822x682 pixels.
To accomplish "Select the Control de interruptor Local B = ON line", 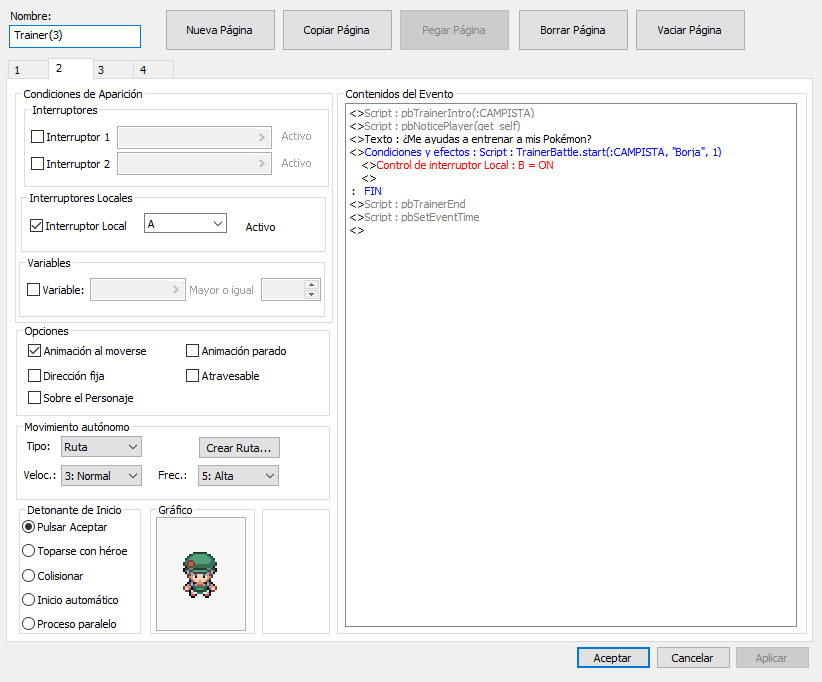I will coord(457,165).
